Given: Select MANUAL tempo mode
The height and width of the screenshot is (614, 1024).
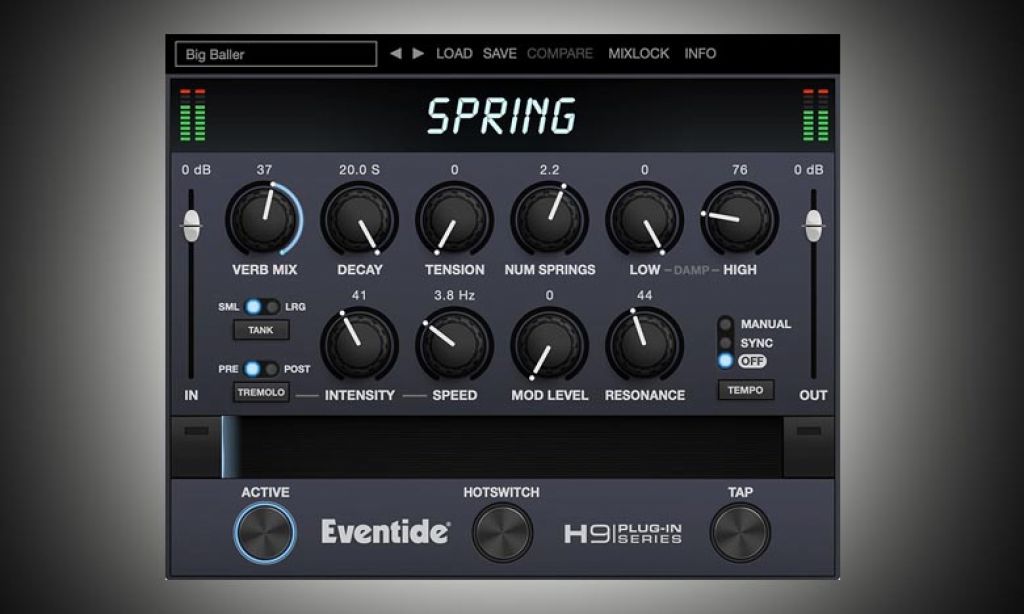Looking at the screenshot, I should (725, 324).
